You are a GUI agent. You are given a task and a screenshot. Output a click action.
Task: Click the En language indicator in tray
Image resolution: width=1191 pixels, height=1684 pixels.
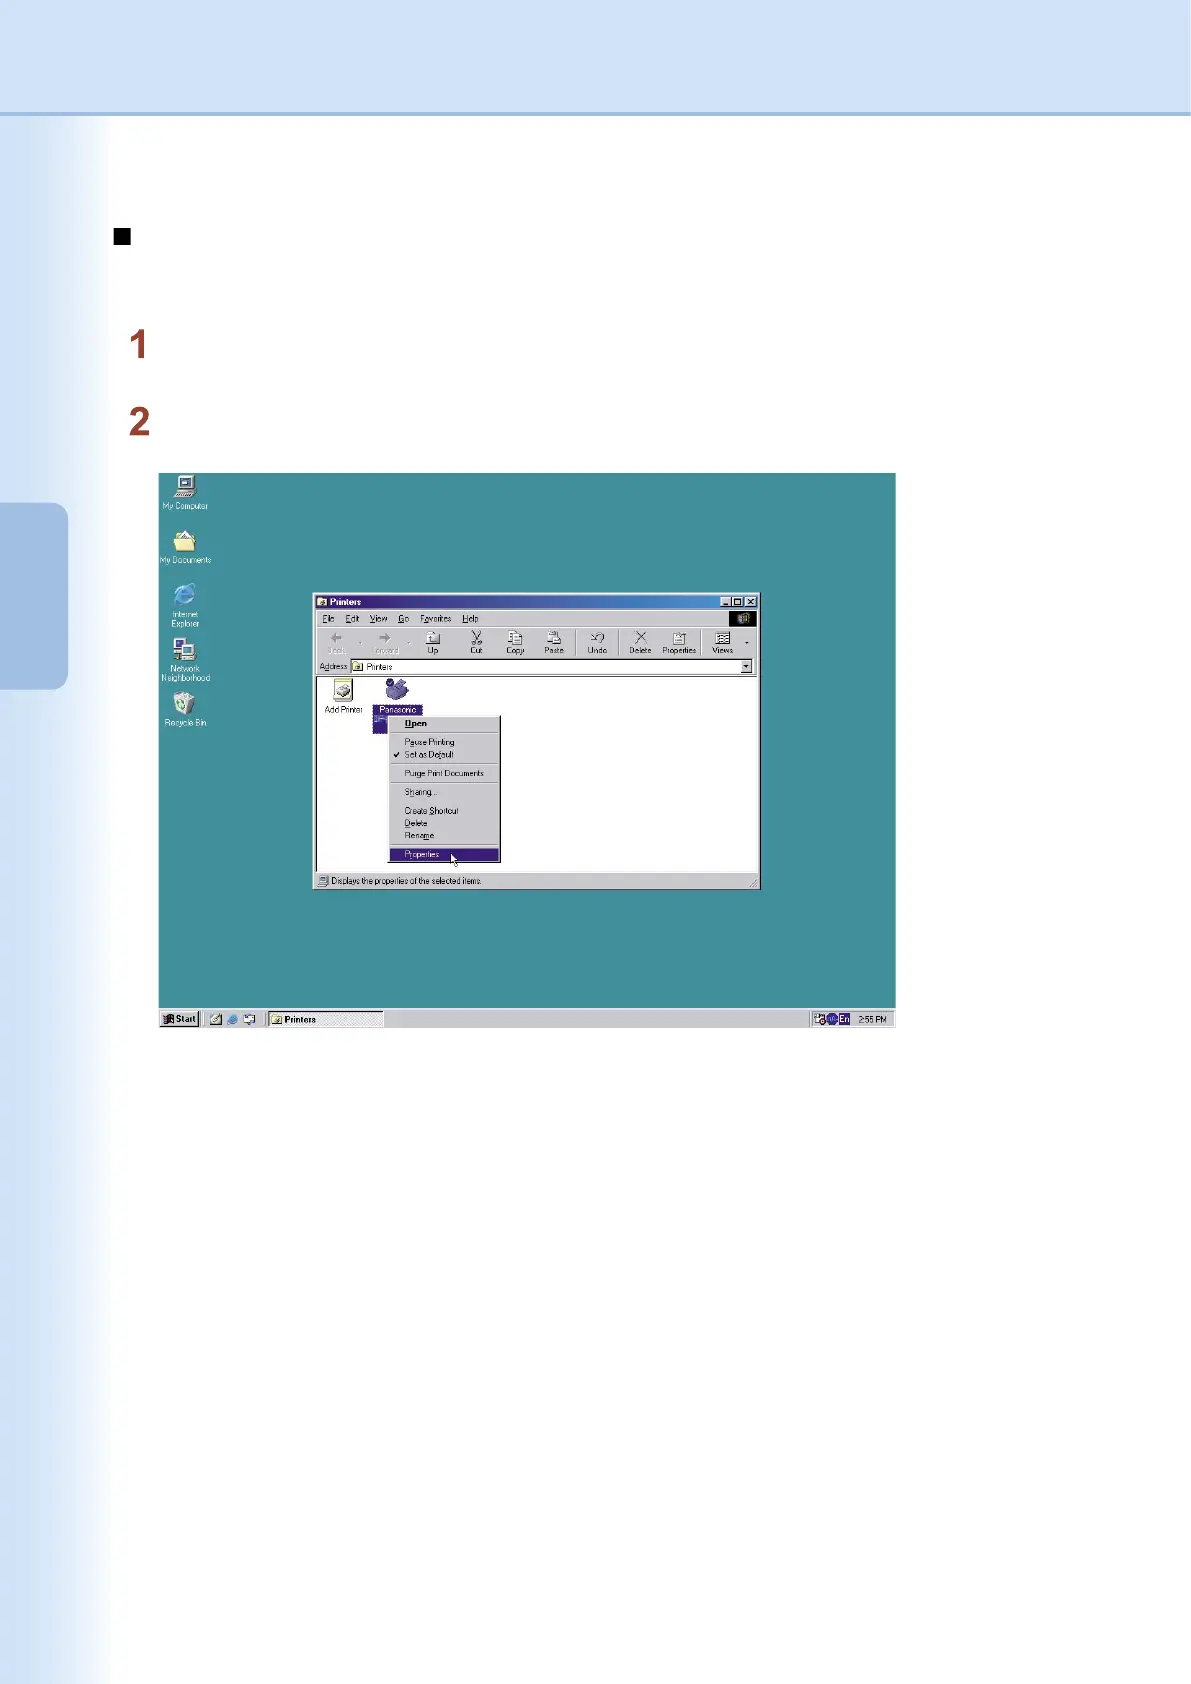pos(844,1019)
